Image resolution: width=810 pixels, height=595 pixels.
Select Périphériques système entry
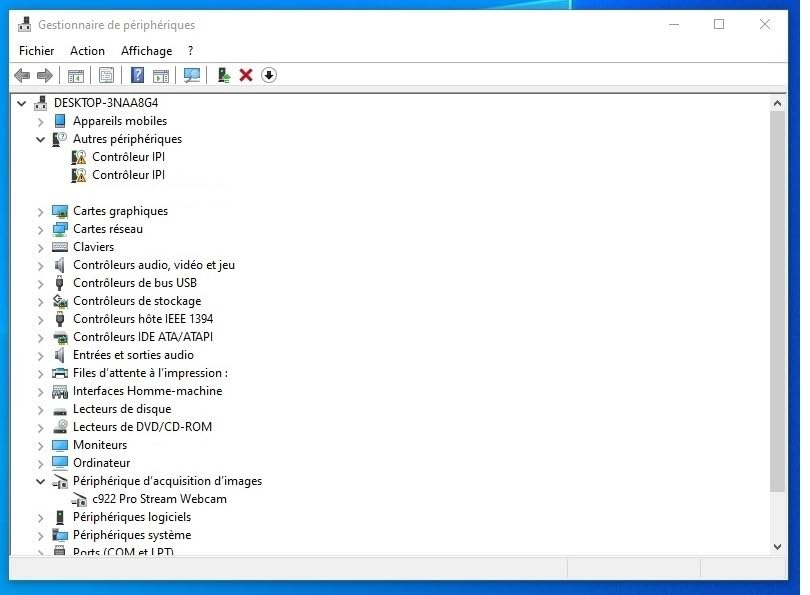[x=132, y=535]
